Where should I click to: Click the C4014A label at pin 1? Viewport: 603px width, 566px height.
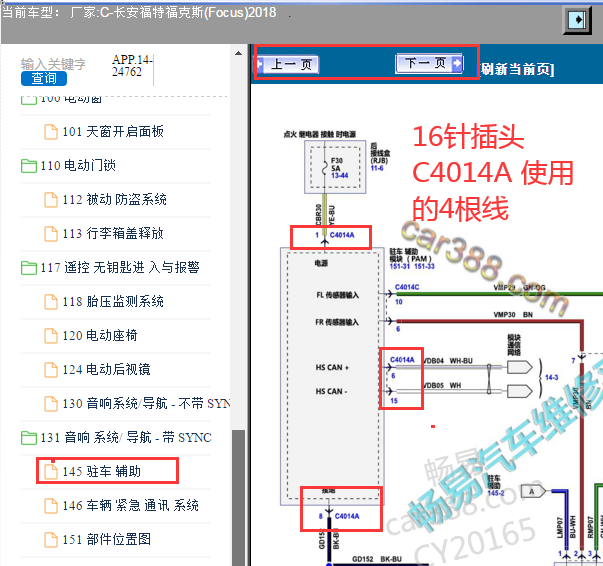pos(342,235)
